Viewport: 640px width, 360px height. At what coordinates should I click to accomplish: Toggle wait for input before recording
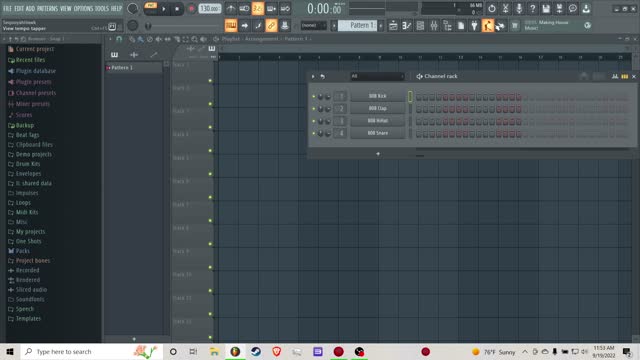[x=244, y=8]
